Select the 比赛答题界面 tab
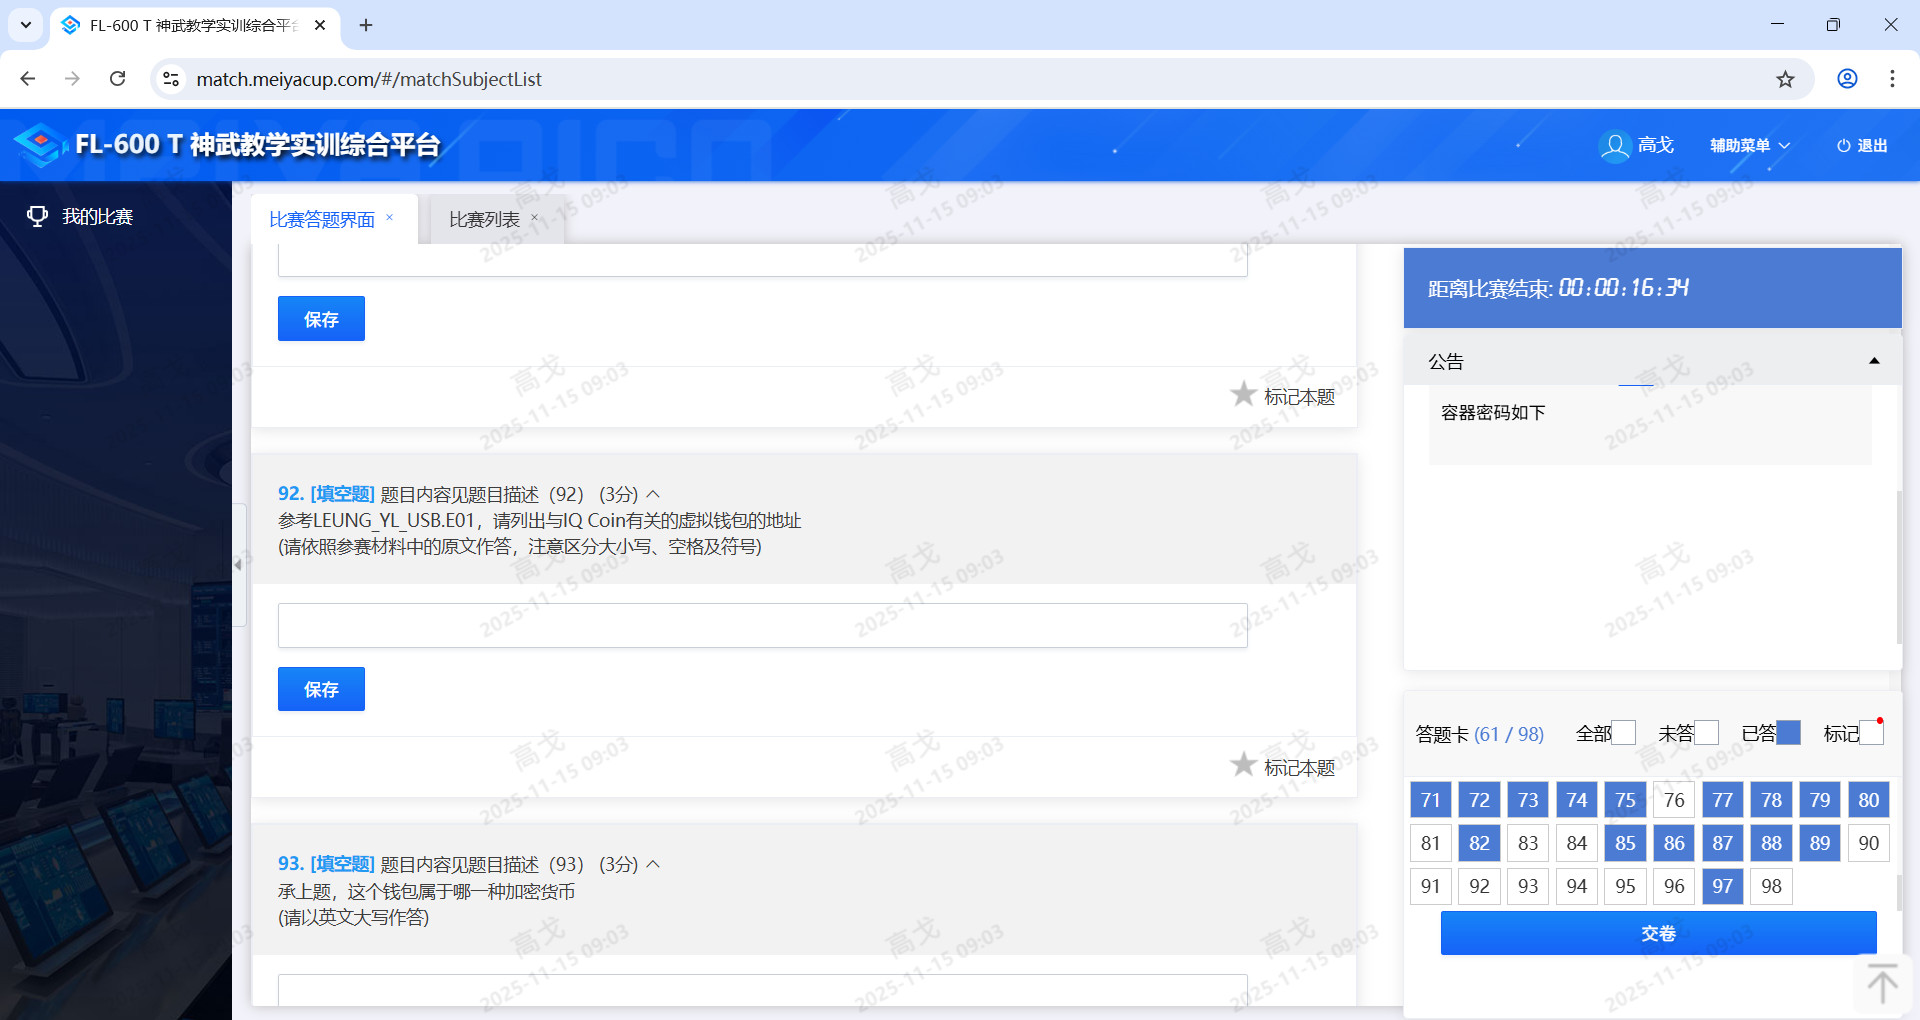This screenshot has width=1920, height=1020. click(x=321, y=220)
